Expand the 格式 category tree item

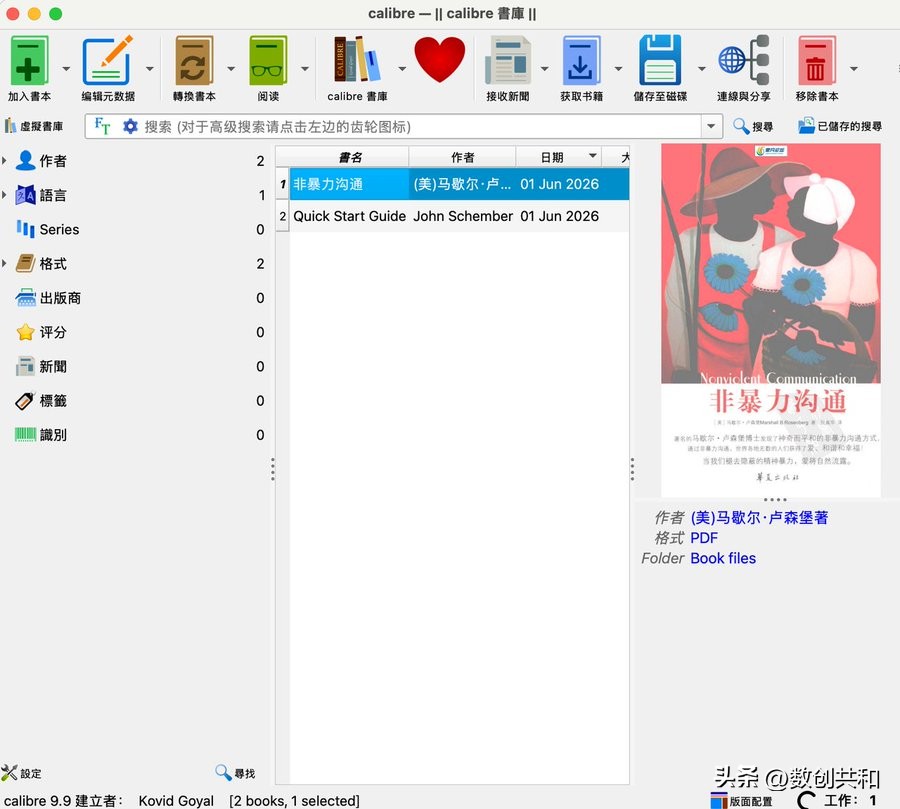point(5,264)
